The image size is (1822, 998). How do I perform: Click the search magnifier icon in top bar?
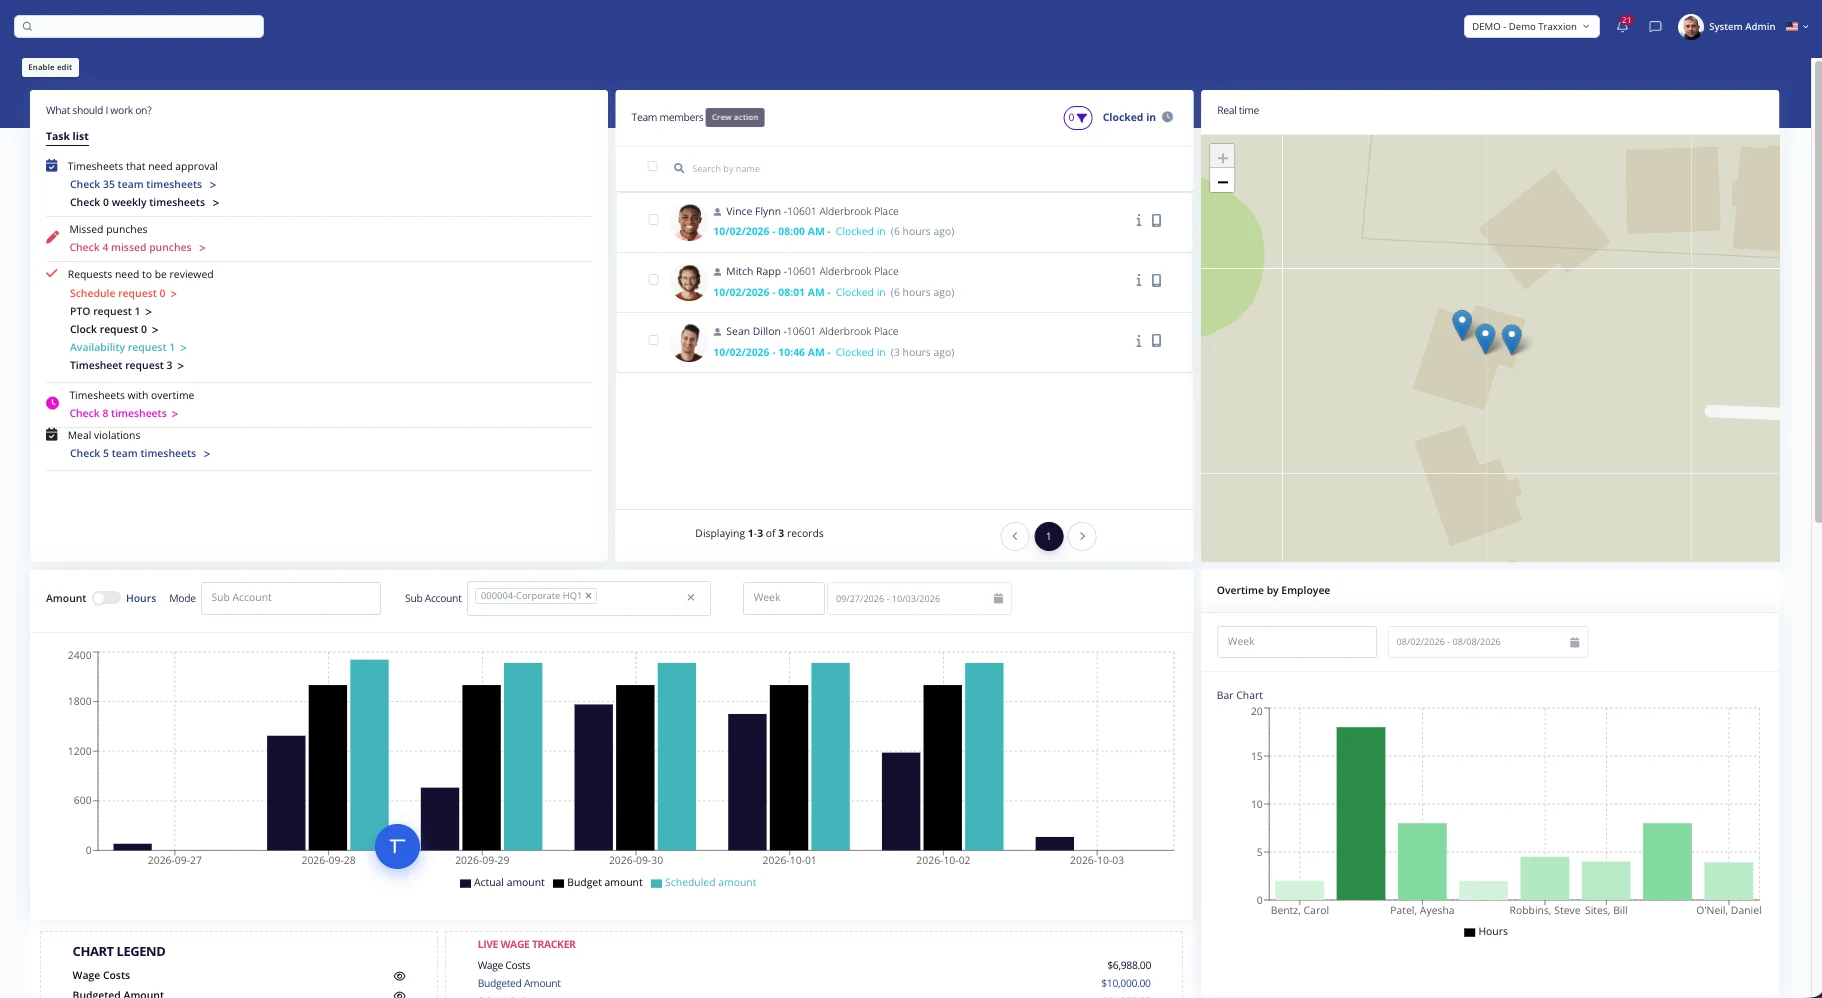[28, 26]
